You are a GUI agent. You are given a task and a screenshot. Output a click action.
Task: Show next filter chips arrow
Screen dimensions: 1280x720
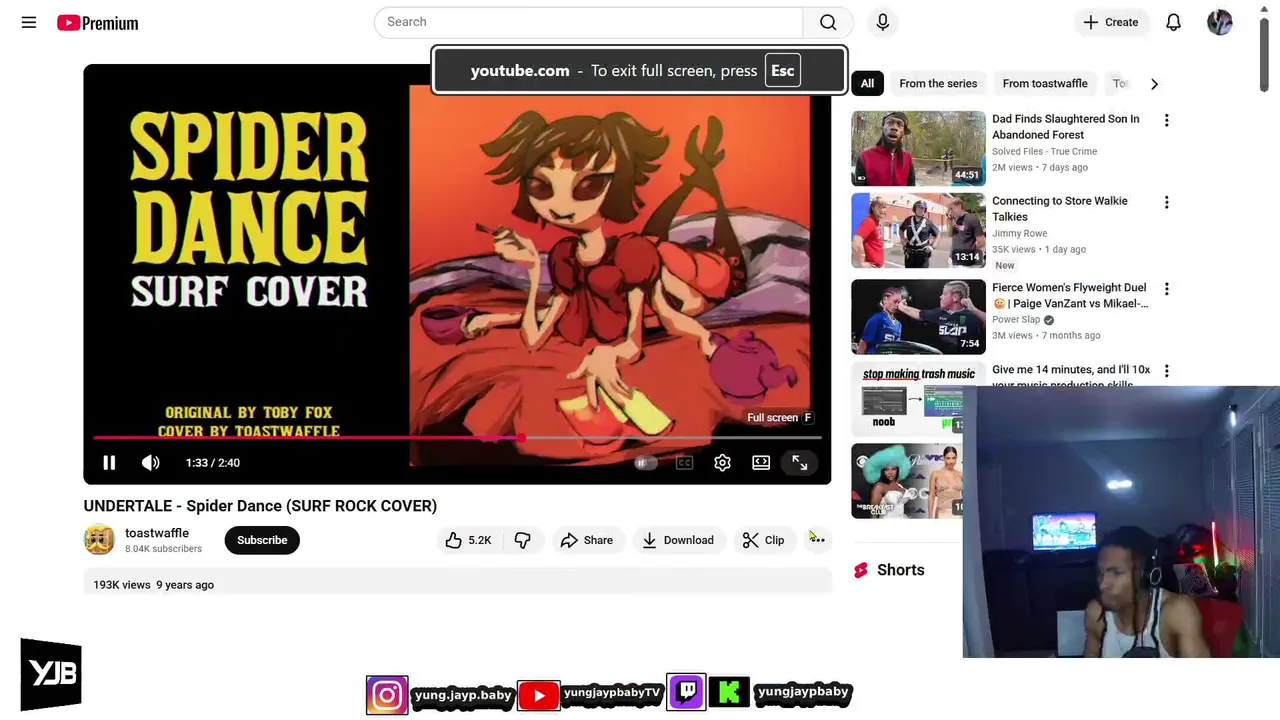(x=1154, y=84)
